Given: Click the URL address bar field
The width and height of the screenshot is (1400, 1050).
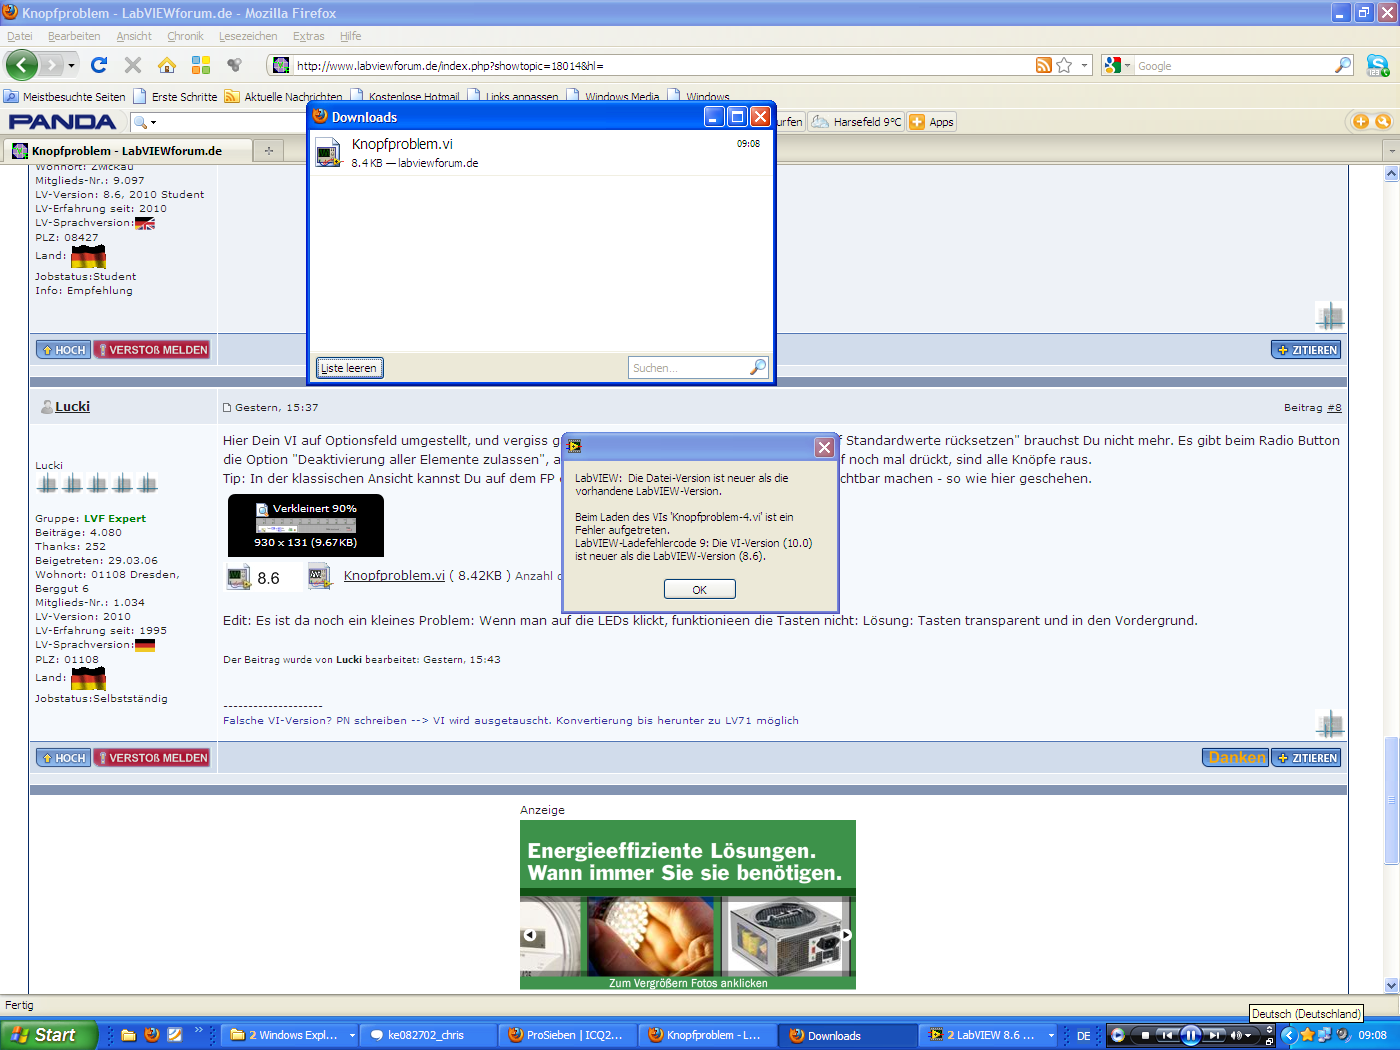Looking at the screenshot, I should [x=660, y=65].
